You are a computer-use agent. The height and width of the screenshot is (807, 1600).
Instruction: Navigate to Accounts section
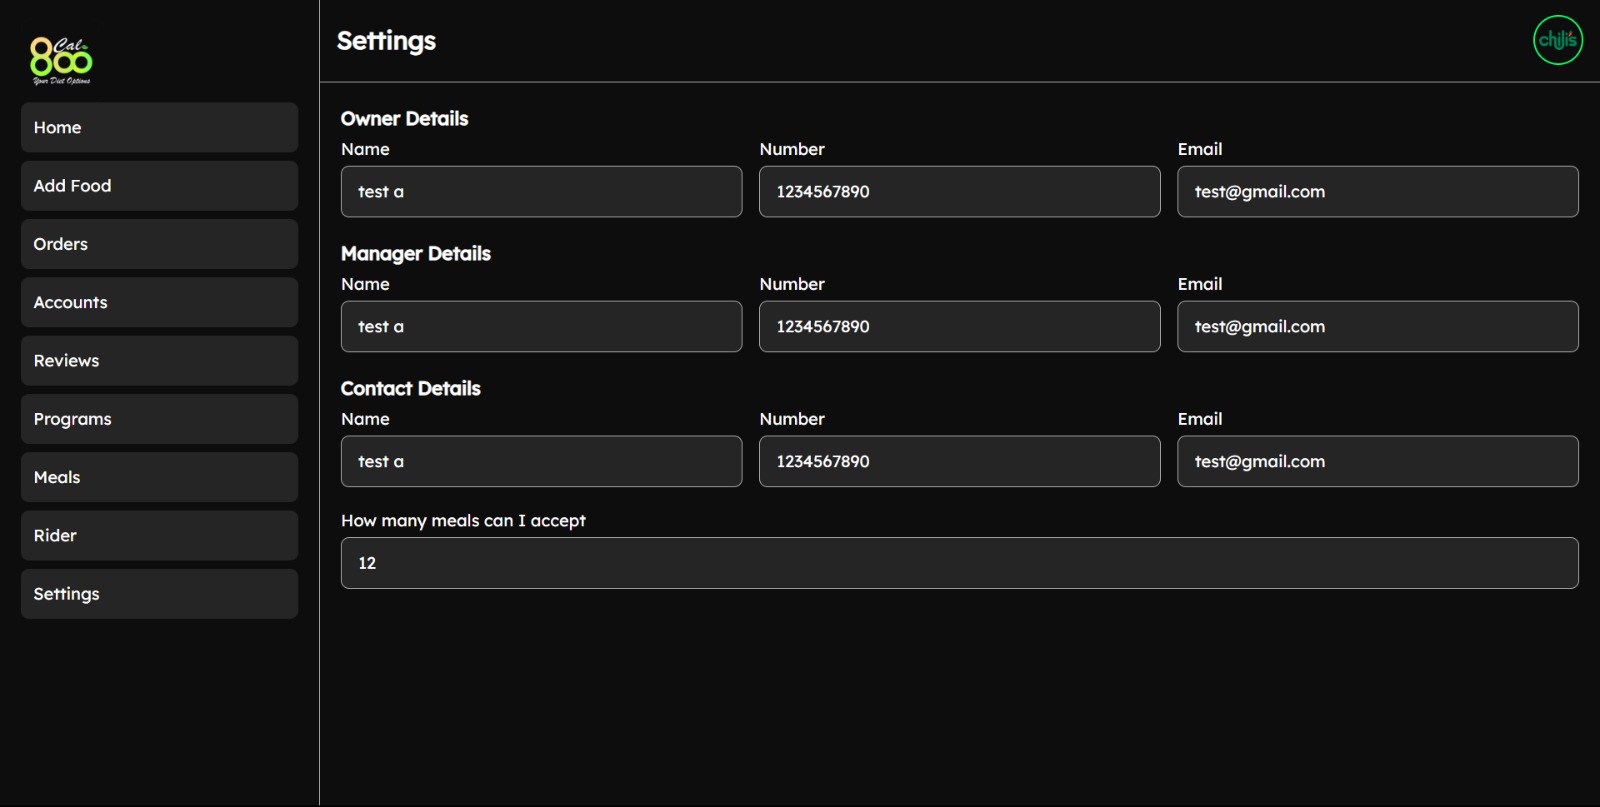coord(159,302)
